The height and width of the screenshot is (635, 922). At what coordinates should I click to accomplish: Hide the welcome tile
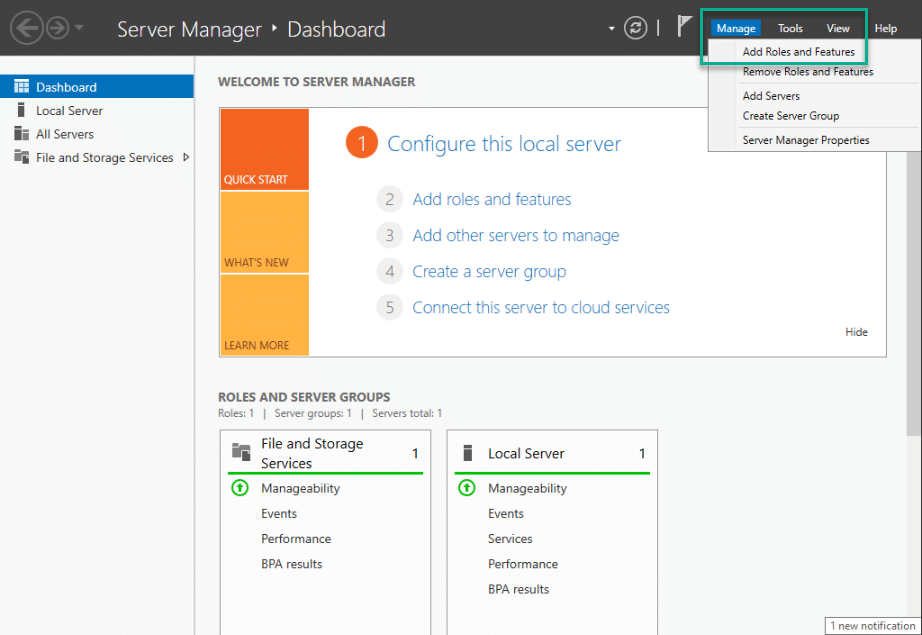(x=856, y=332)
